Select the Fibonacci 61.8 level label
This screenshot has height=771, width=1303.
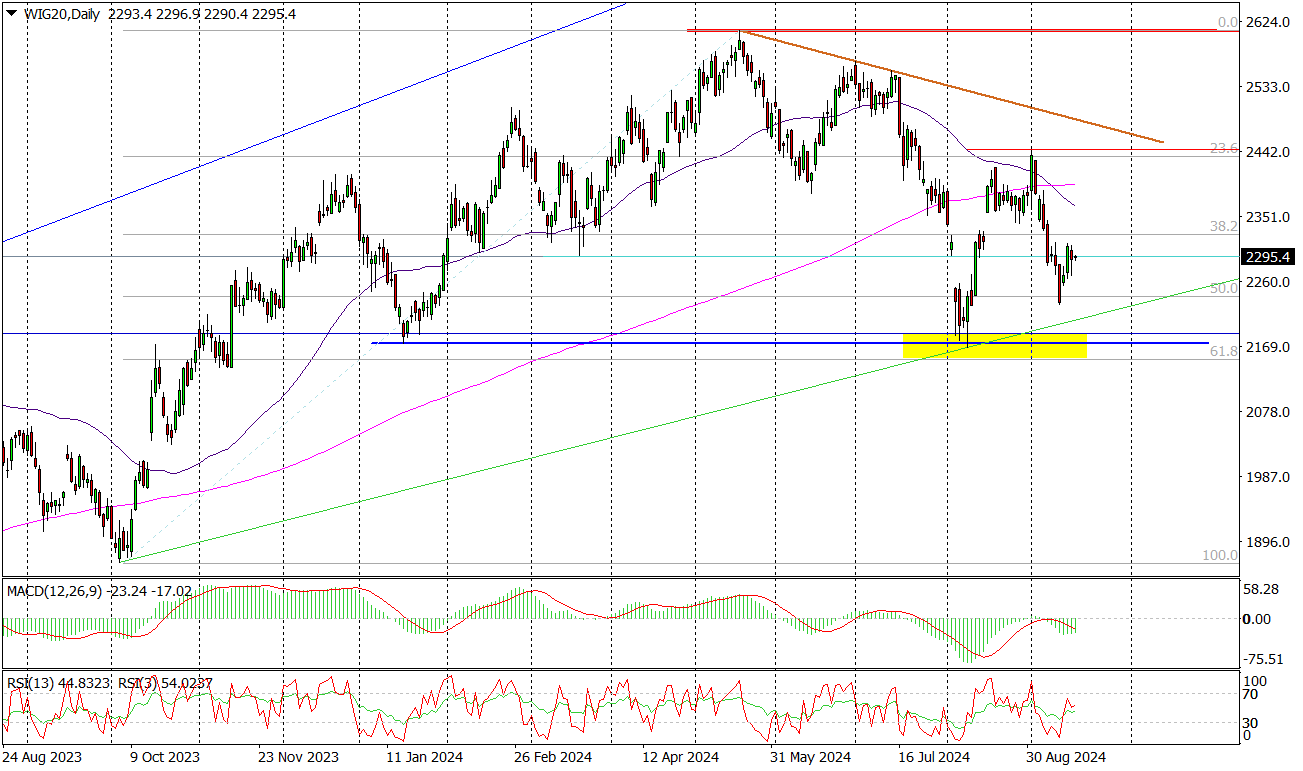click(1224, 351)
